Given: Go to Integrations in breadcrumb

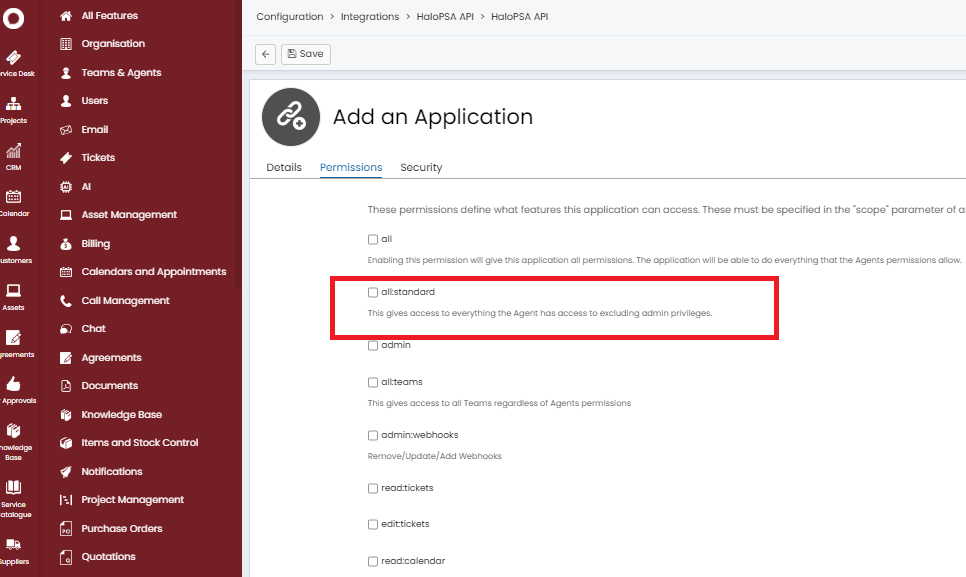Looking at the screenshot, I should (369, 17).
